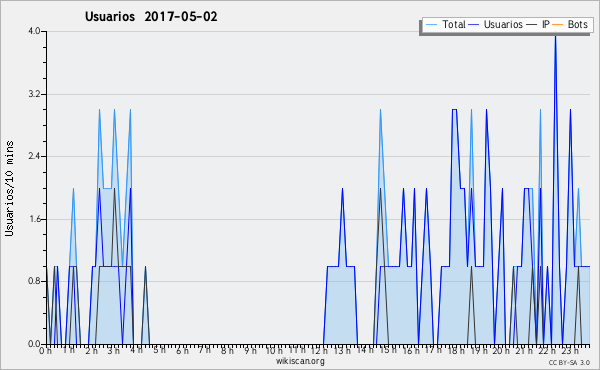Screen dimensions: 600x370
Task: Click the 2.4 y-axis value
Action: 34,156
